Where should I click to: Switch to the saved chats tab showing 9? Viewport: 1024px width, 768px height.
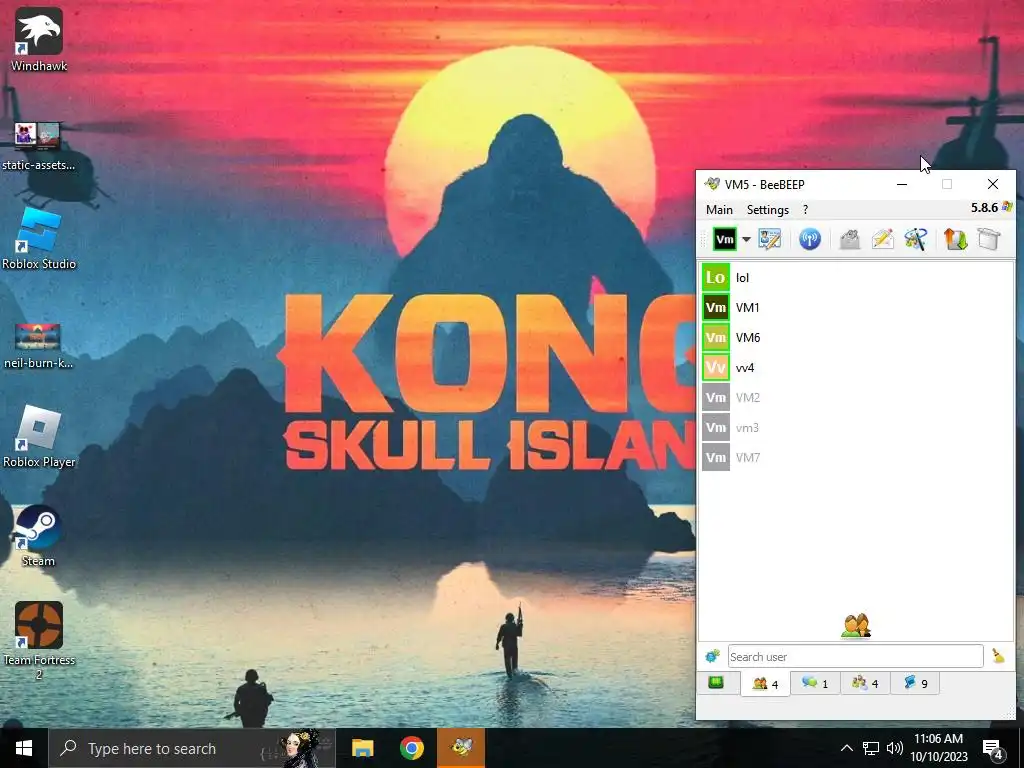pos(915,683)
